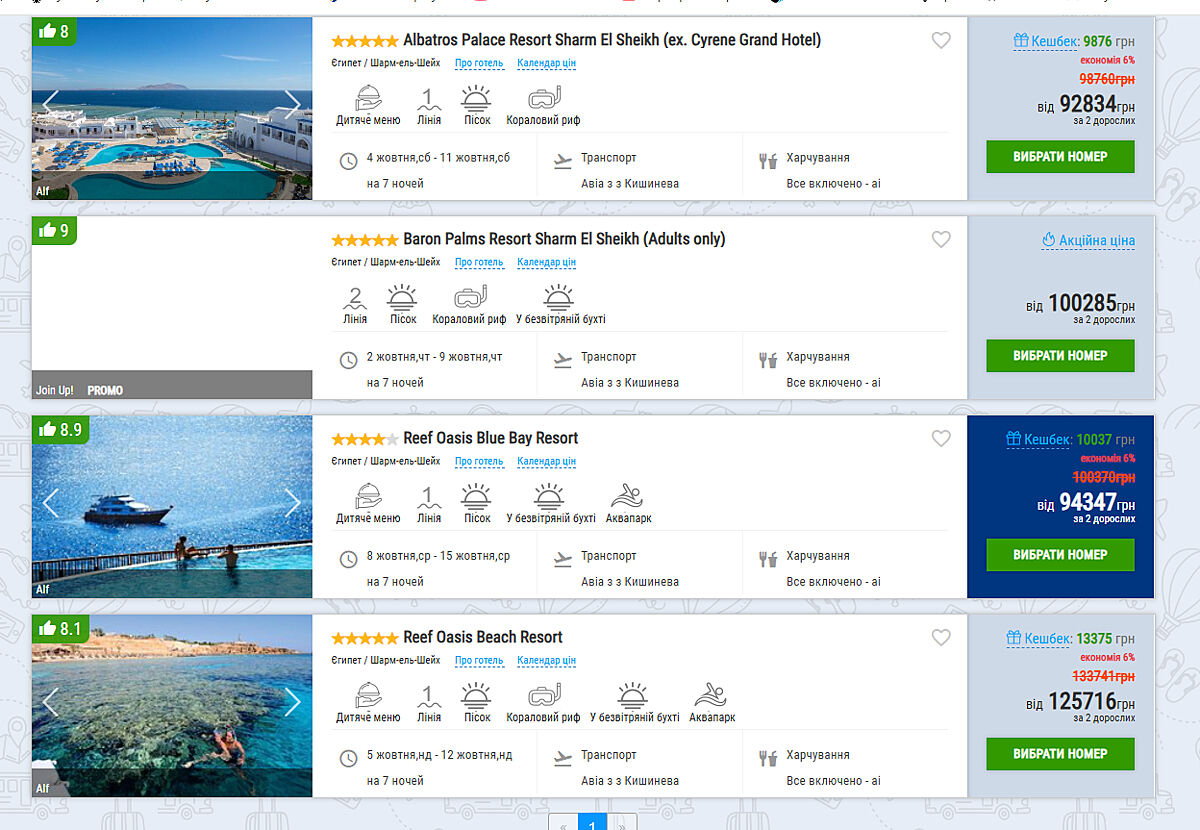Open 'Календар цін' for Reef Oasis Beach Resort
The height and width of the screenshot is (830, 1200).
(x=546, y=660)
